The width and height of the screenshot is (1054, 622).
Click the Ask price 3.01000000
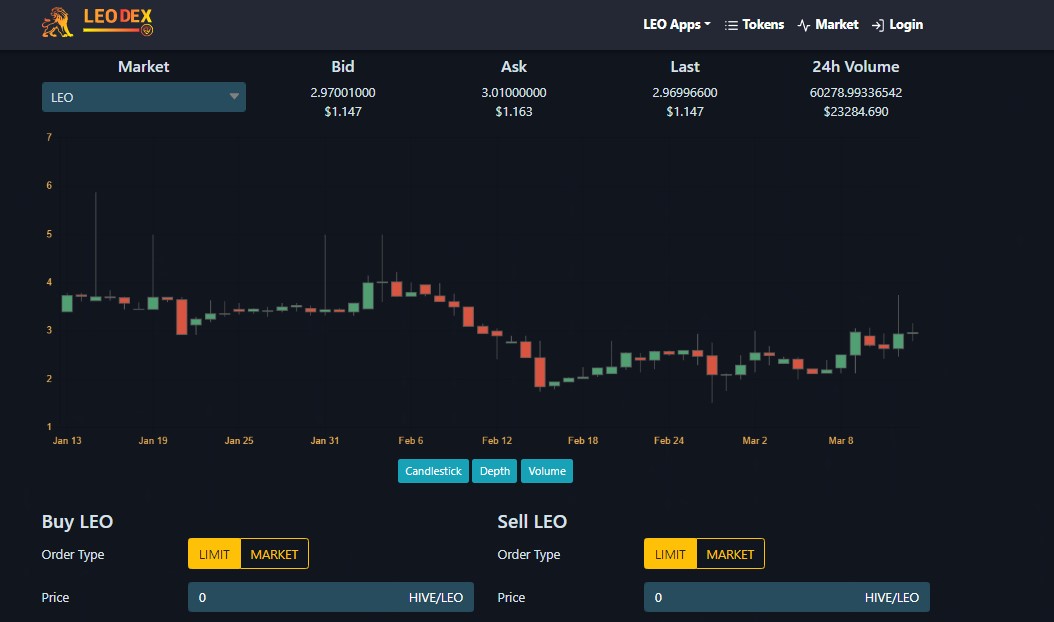[x=514, y=93]
